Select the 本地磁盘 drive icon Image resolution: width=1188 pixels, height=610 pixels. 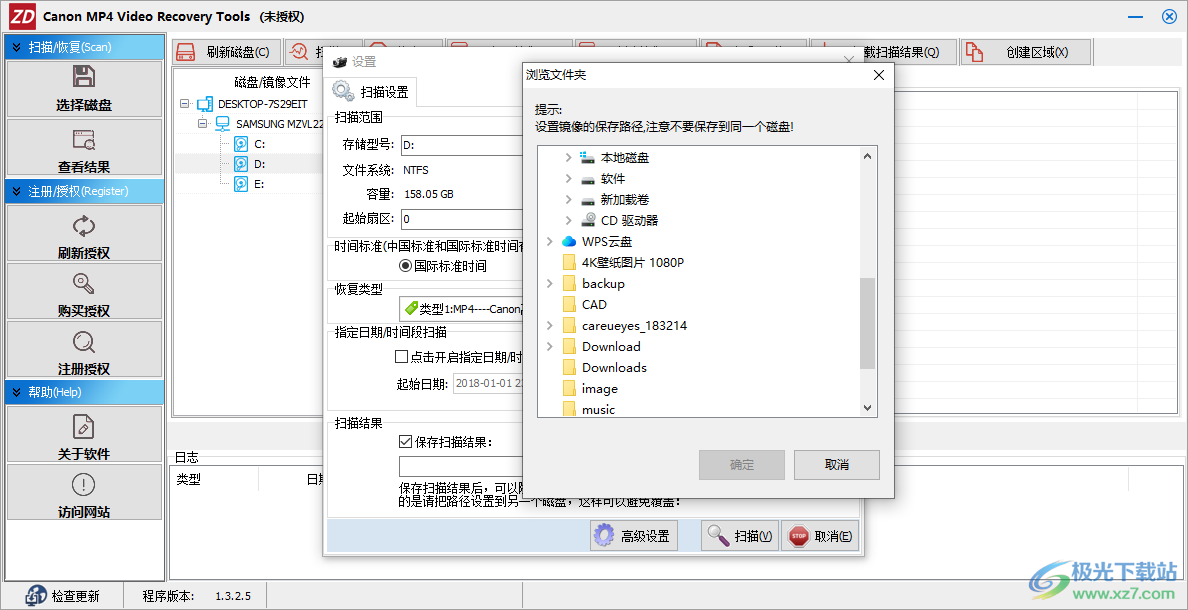click(588, 158)
